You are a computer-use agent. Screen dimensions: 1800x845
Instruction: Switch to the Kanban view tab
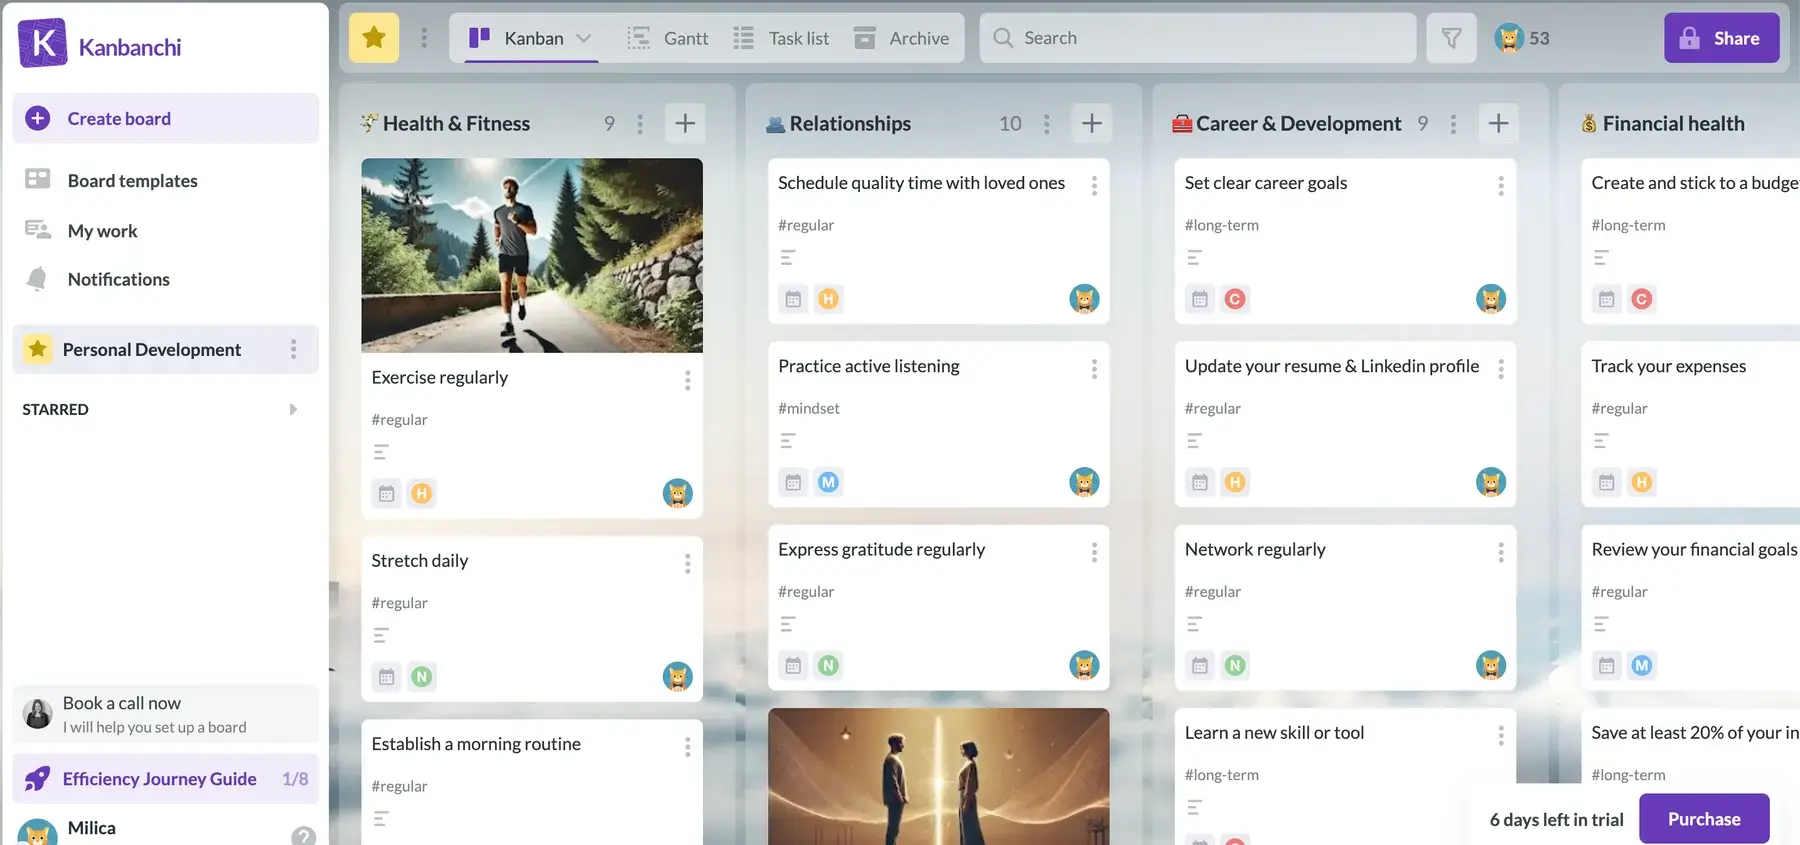532,38
